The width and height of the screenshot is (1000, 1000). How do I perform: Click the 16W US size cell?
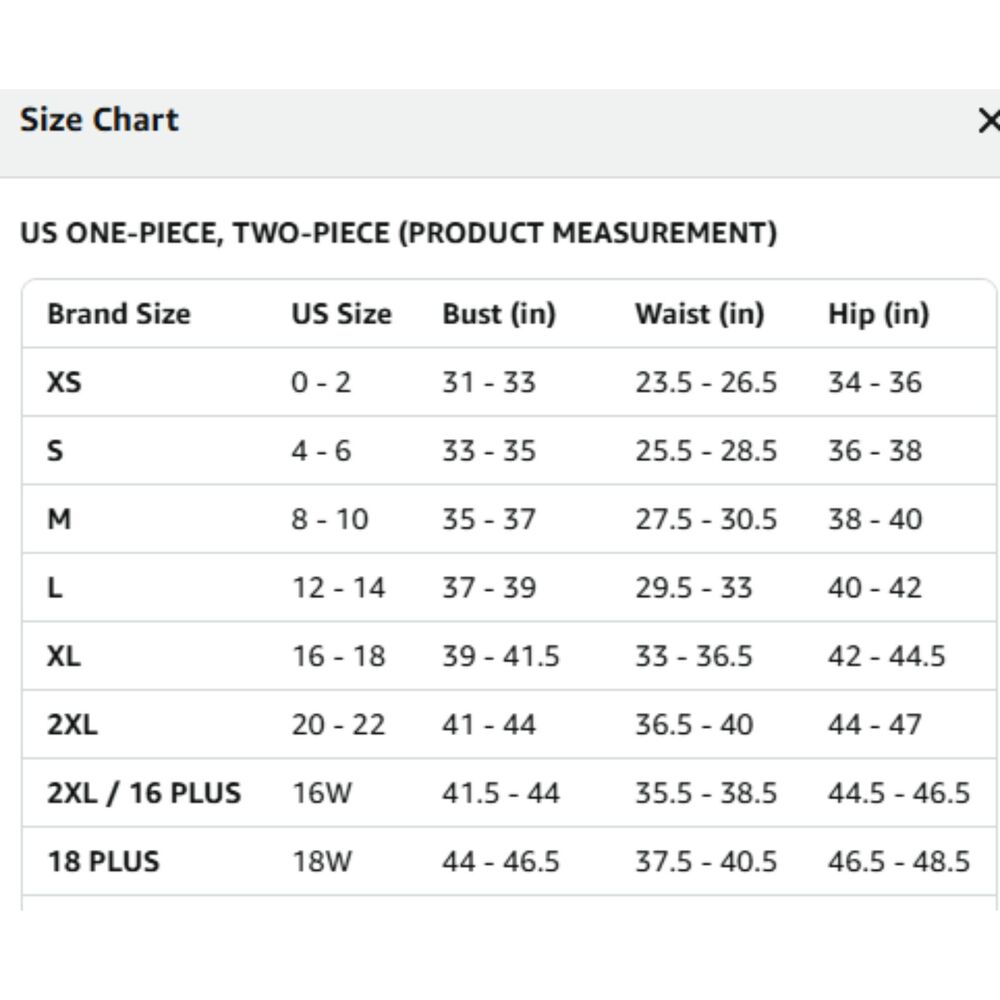click(x=322, y=793)
